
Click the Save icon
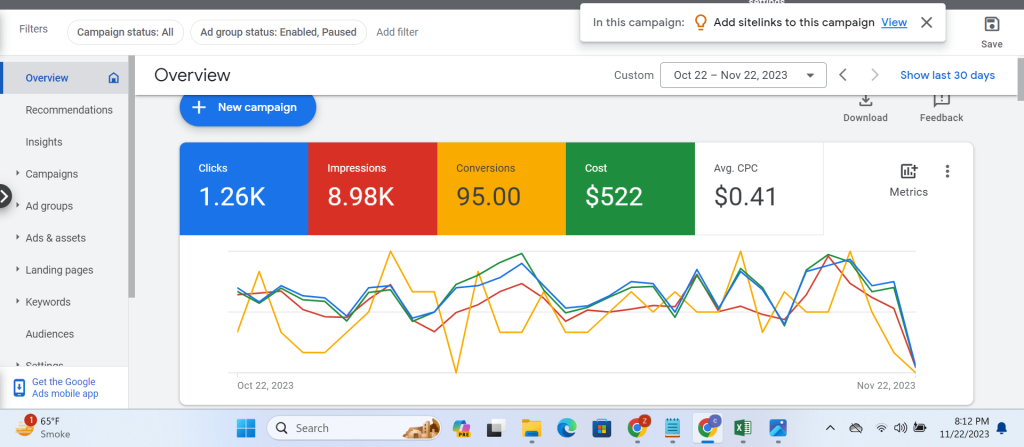pos(991,25)
